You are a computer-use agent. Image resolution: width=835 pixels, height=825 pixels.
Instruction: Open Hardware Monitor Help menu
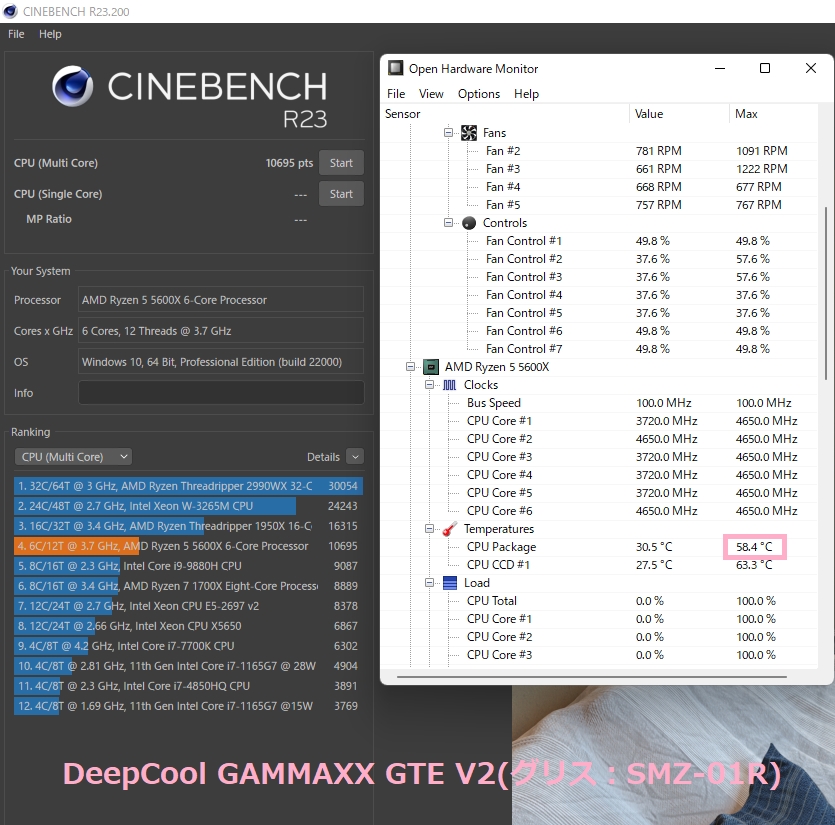pyautogui.click(x=526, y=94)
